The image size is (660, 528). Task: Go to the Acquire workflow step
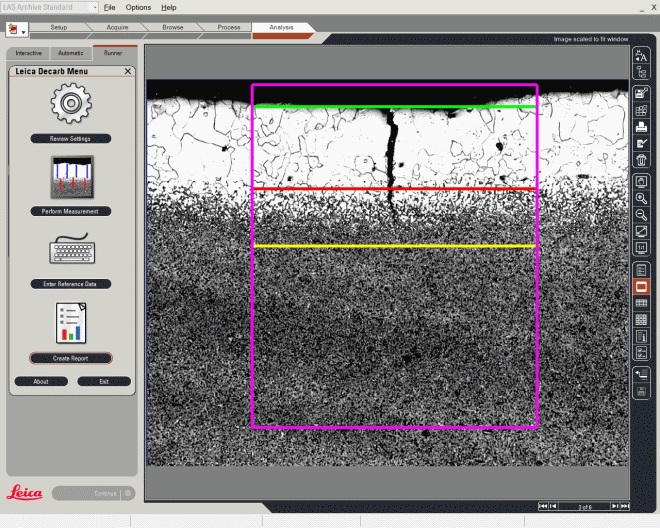coord(115,27)
